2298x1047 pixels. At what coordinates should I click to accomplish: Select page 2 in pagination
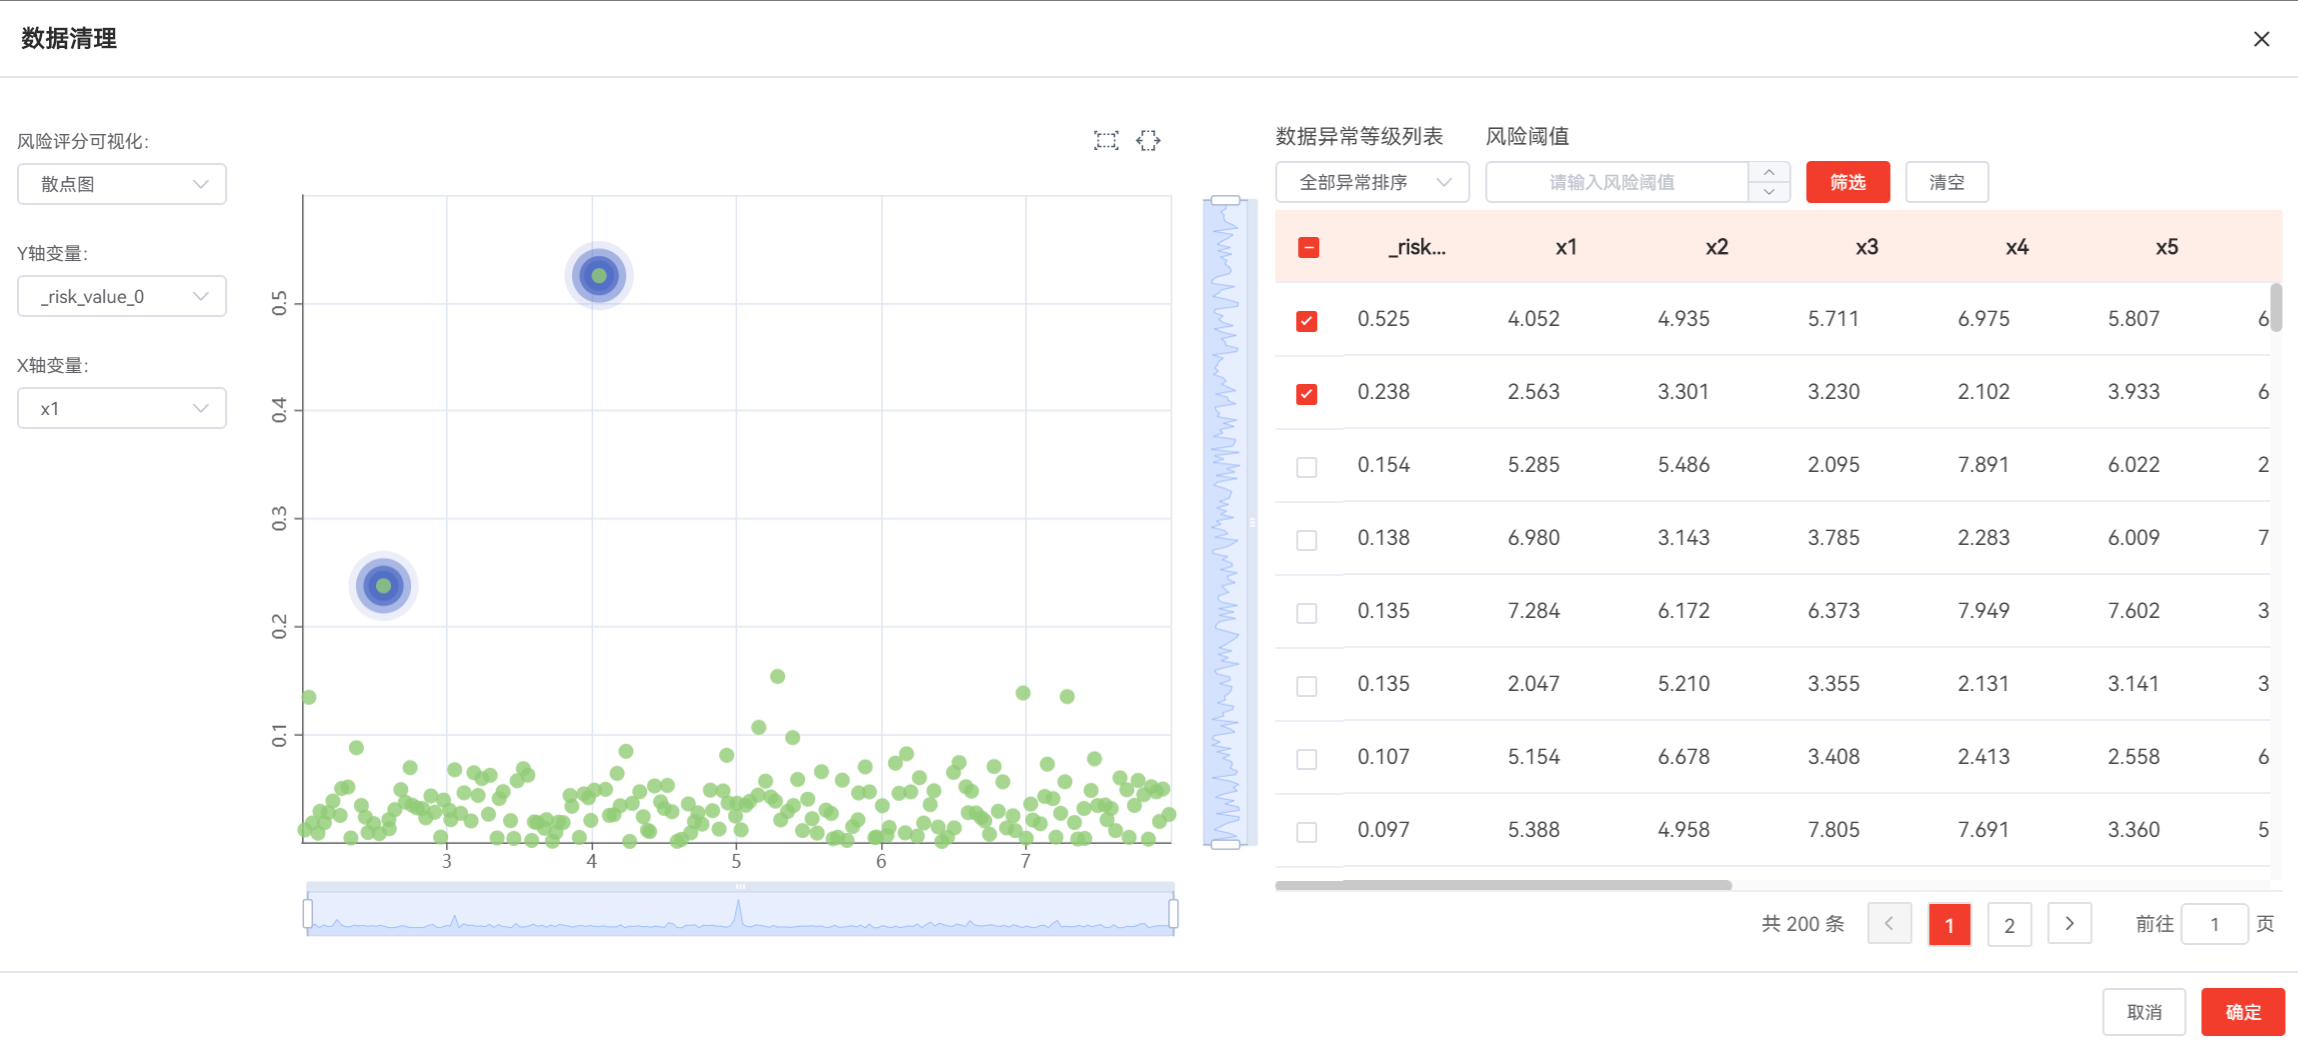point(2009,925)
